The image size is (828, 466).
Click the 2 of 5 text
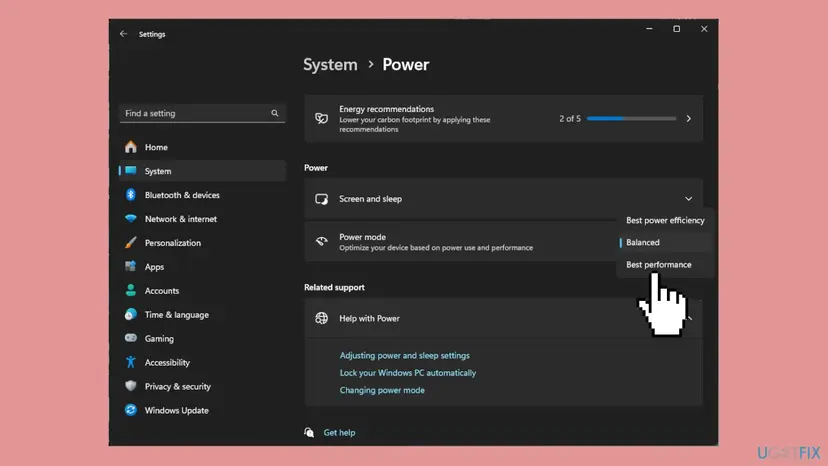(x=570, y=118)
